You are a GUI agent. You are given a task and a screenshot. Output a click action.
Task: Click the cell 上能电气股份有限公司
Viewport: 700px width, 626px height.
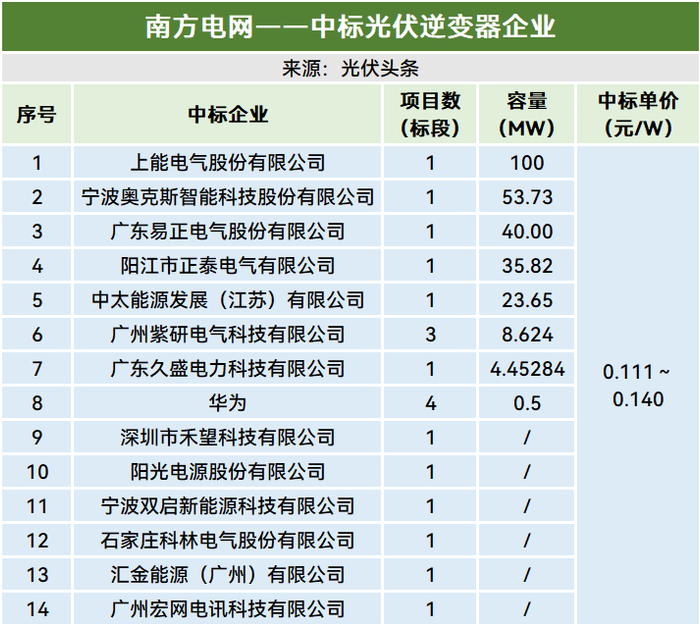(228, 163)
